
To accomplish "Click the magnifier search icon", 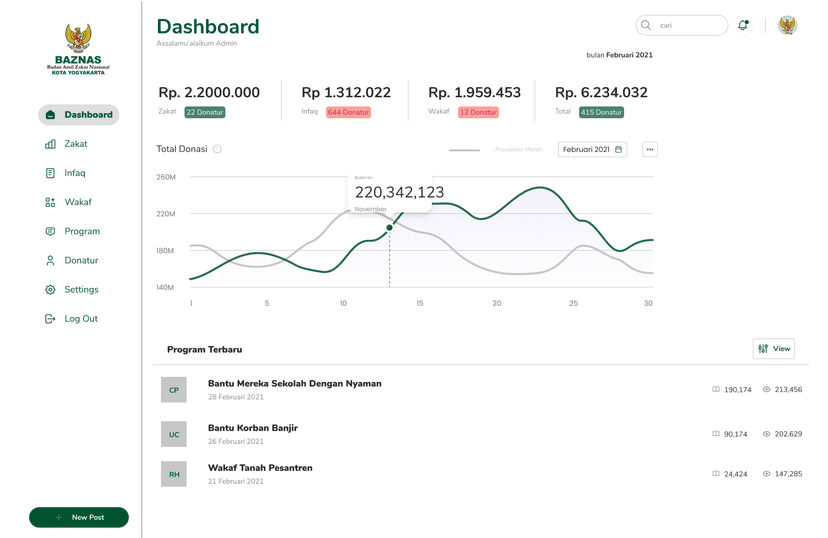I will (646, 25).
